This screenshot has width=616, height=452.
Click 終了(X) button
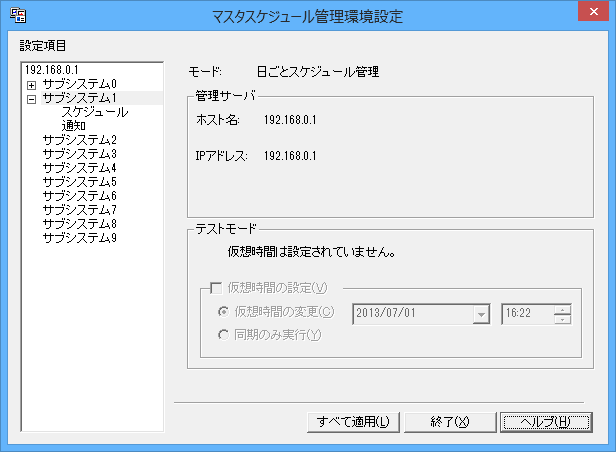pyautogui.click(x=450, y=422)
